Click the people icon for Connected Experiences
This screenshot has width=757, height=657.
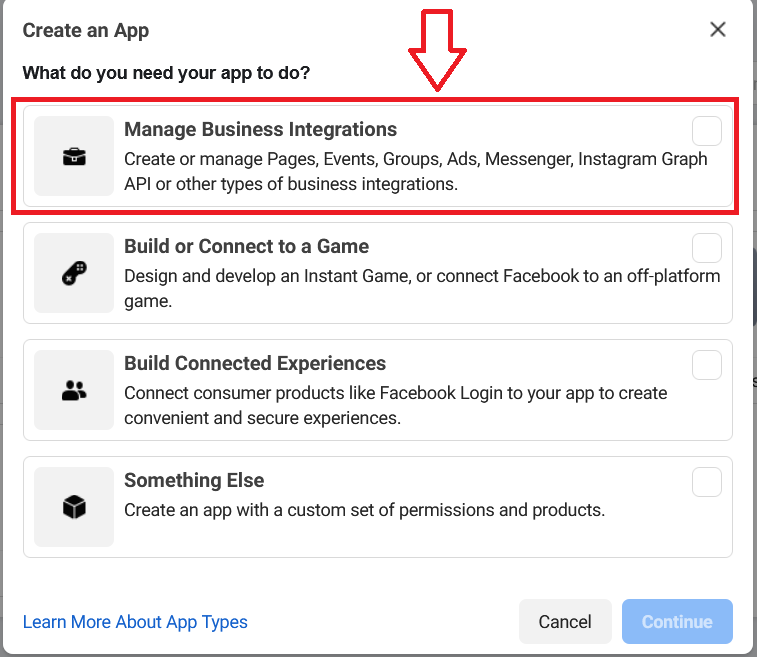point(74,390)
